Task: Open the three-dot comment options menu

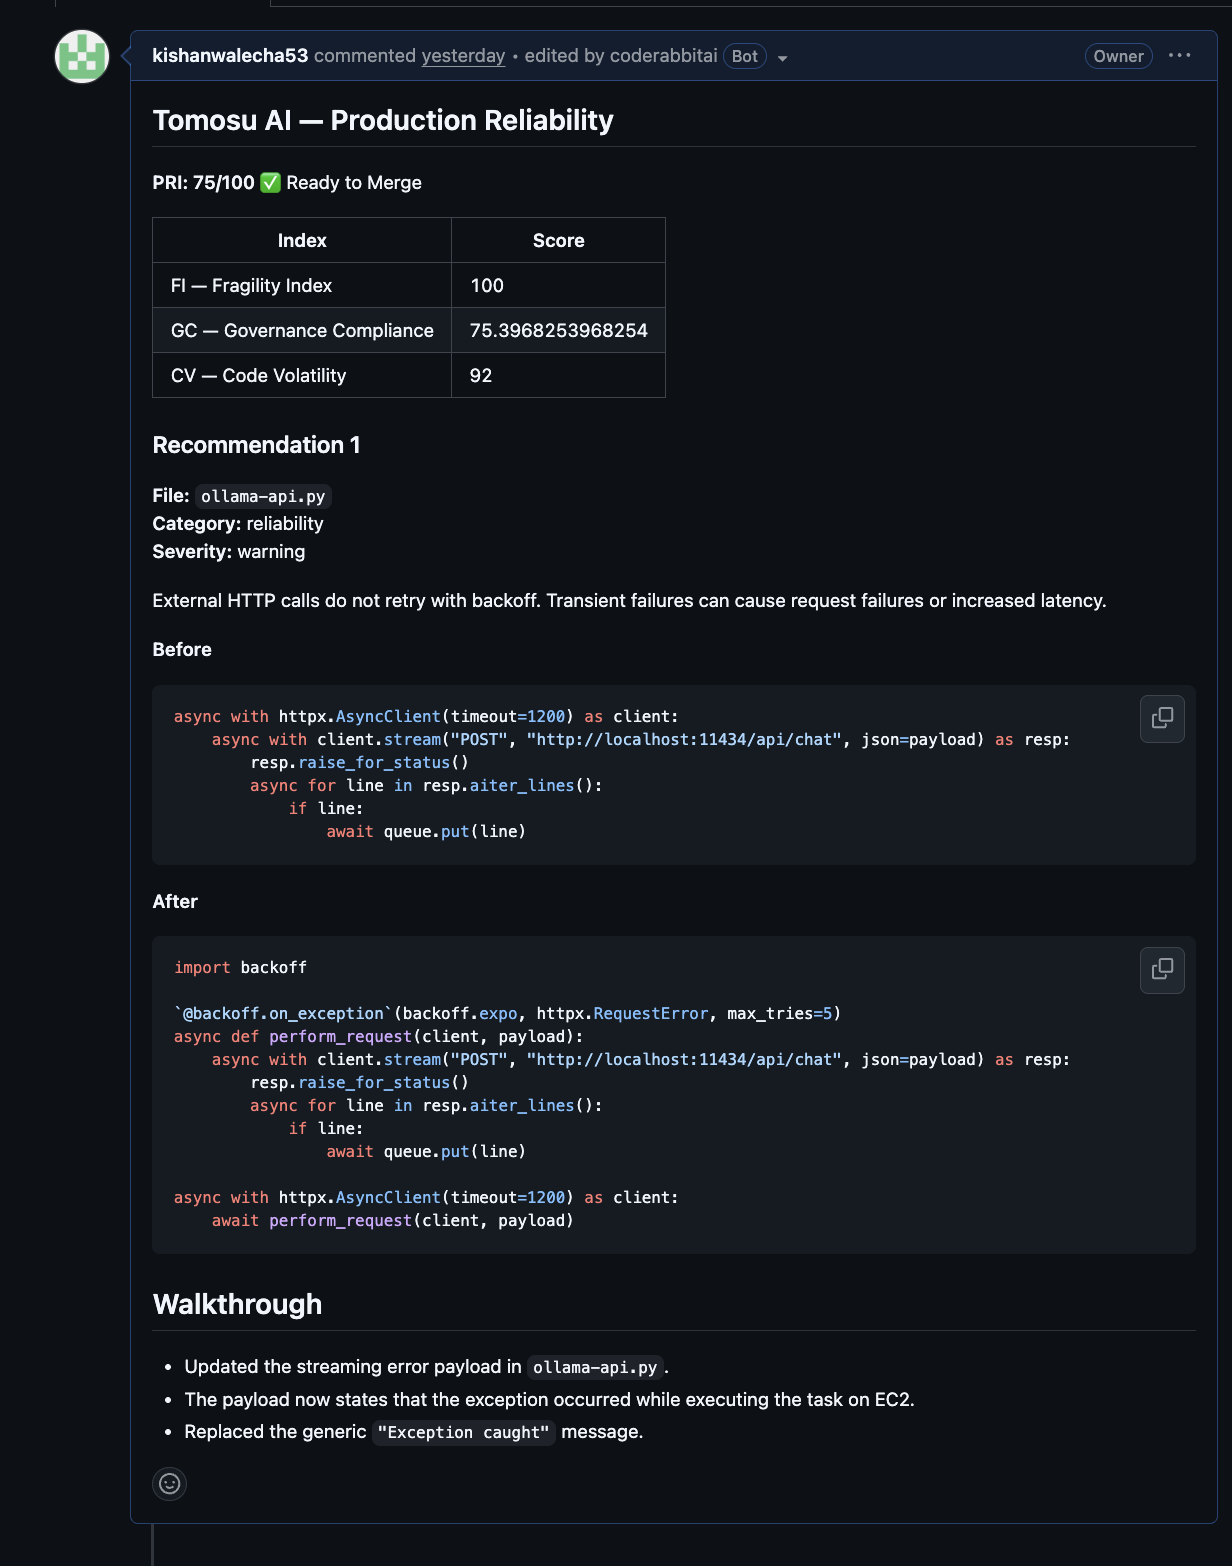Action: pyautogui.click(x=1180, y=56)
